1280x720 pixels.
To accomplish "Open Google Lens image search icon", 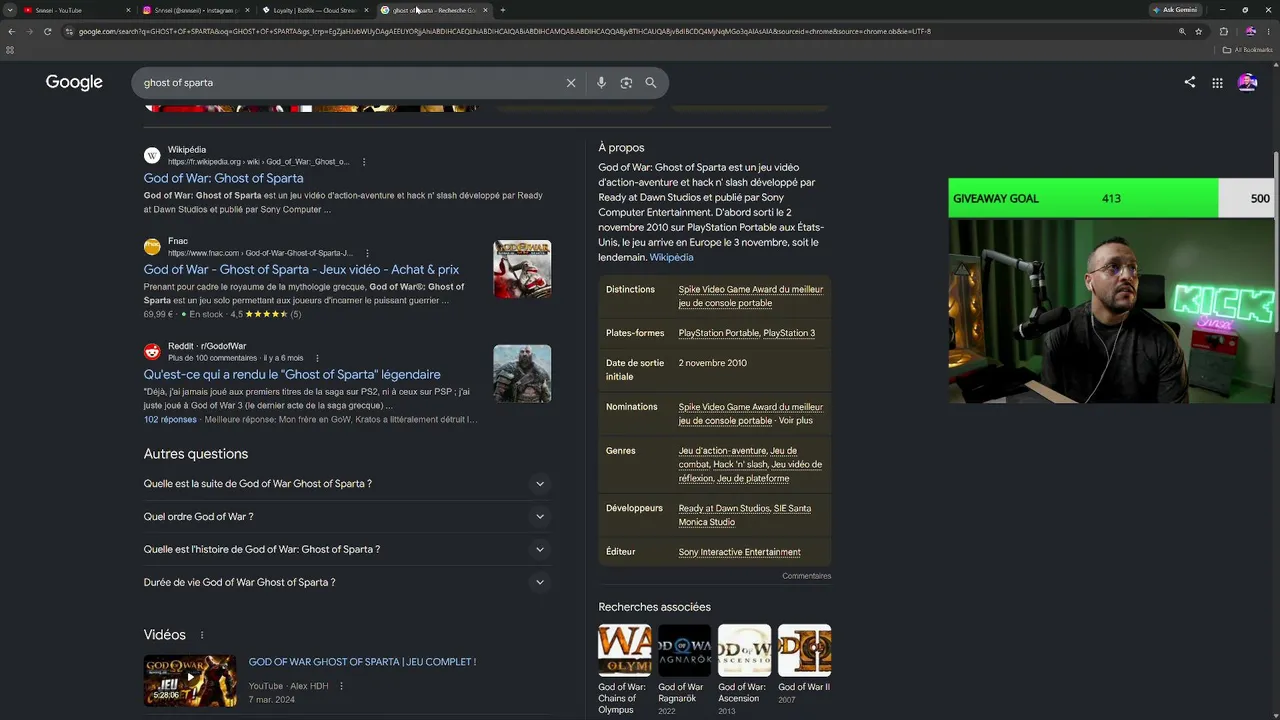I will pyautogui.click(x=626, y=83).
